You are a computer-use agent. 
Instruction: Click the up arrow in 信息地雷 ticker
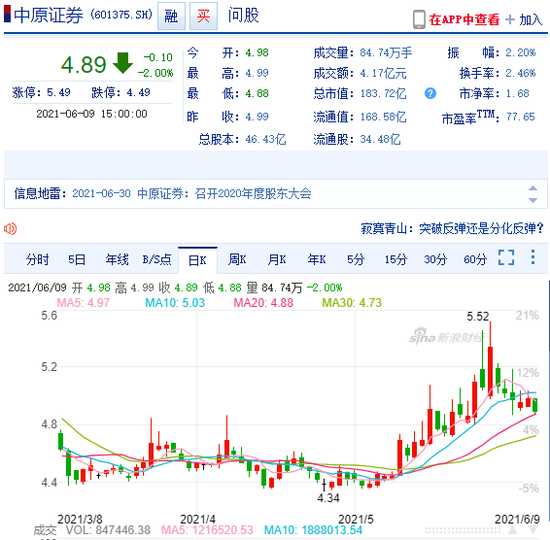click(533, 188)
